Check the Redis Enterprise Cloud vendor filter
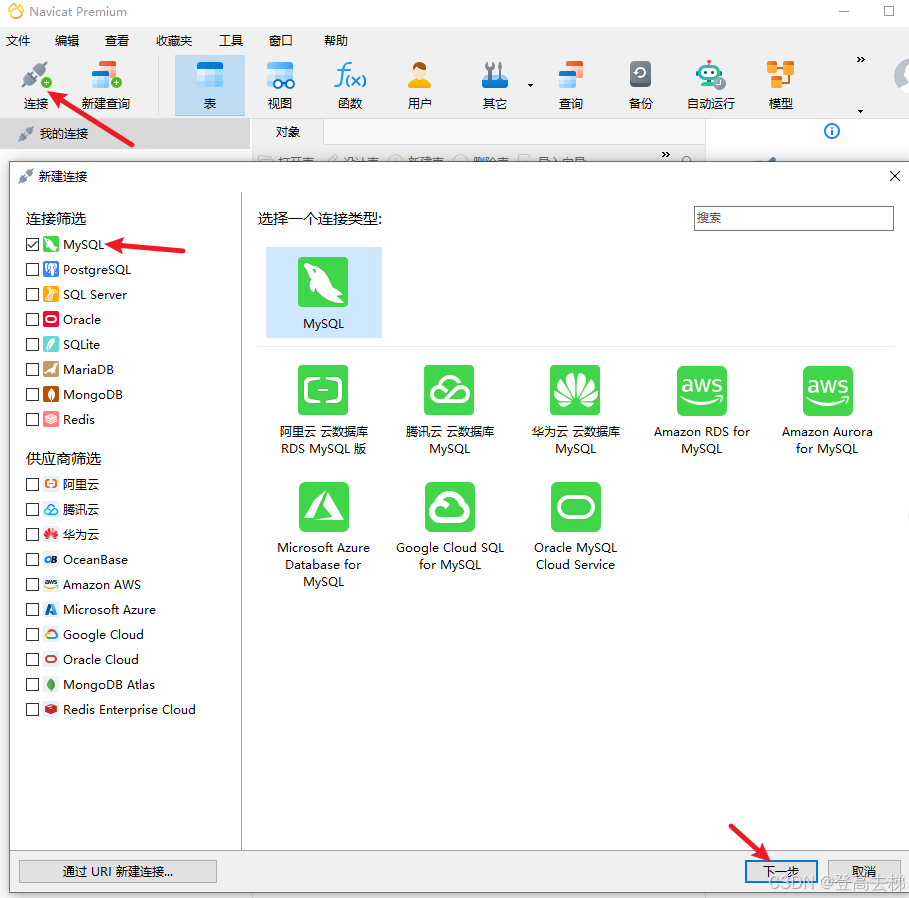Viewport: 909px width, 898px height. point(32,710)
